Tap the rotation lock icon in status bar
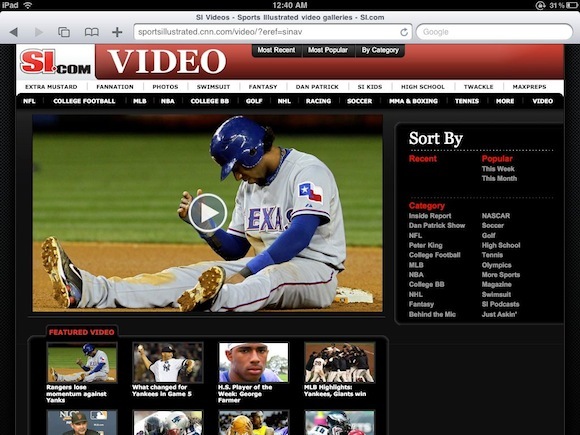580x435 pixels. [540, 5]
